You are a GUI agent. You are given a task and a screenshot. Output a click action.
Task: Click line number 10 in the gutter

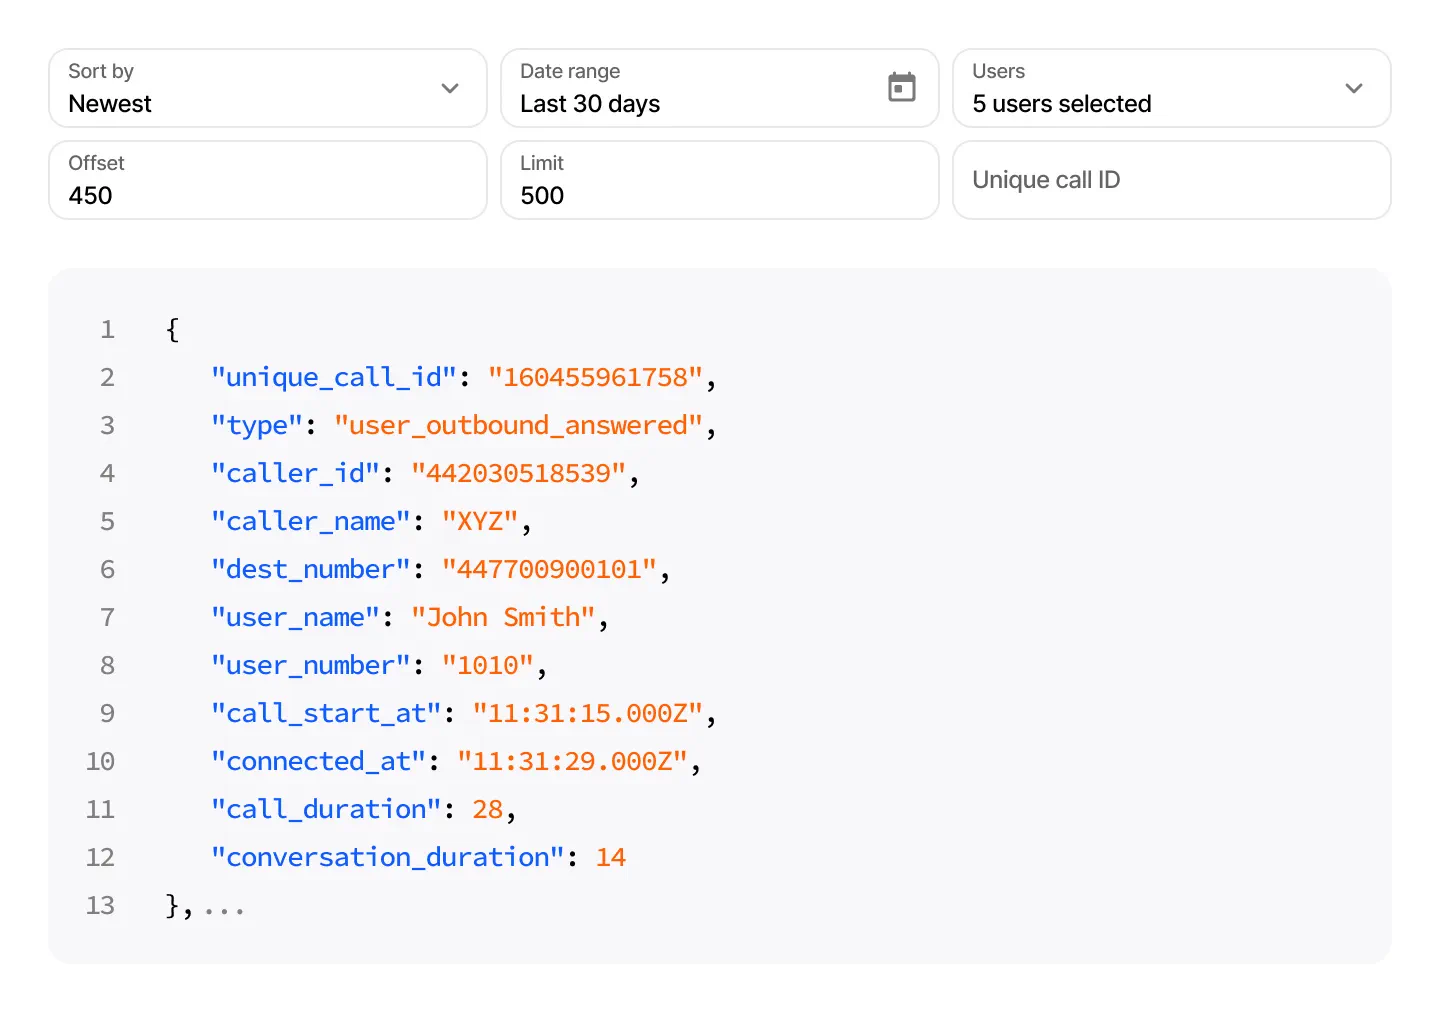click(x=100, y=761)
